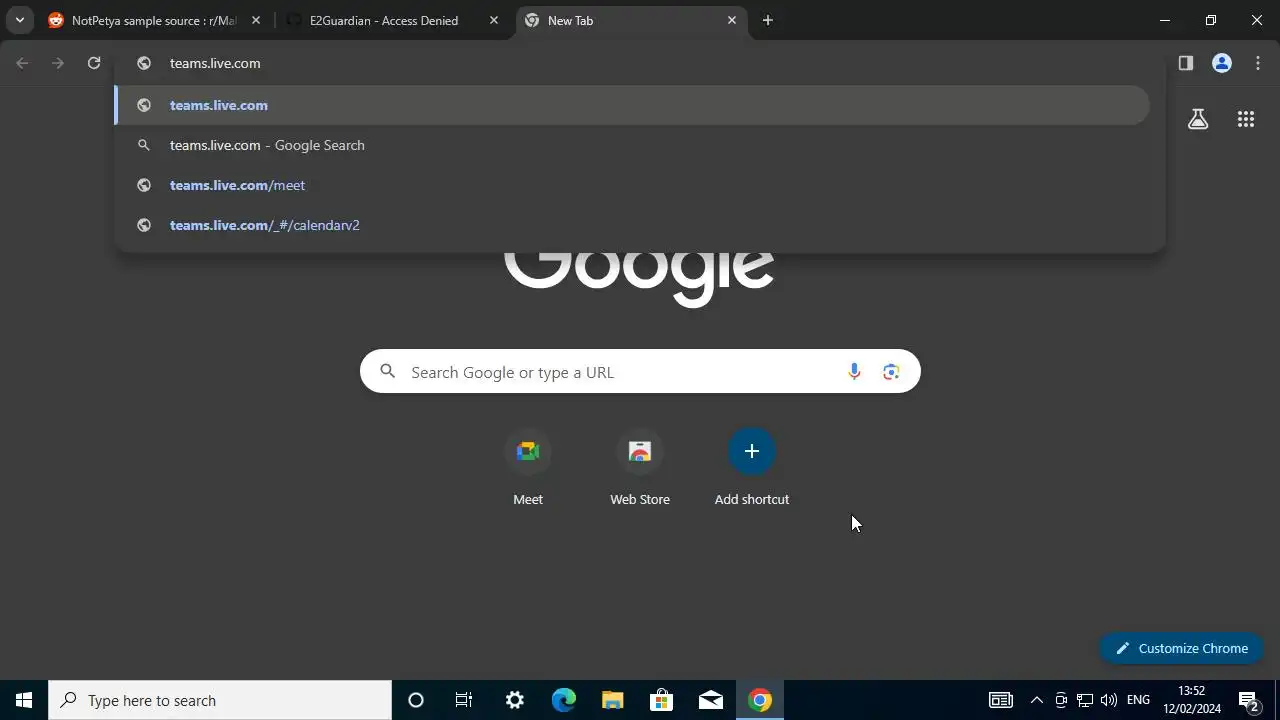Click the address bar text teams.live.com

tap(215, 63)
